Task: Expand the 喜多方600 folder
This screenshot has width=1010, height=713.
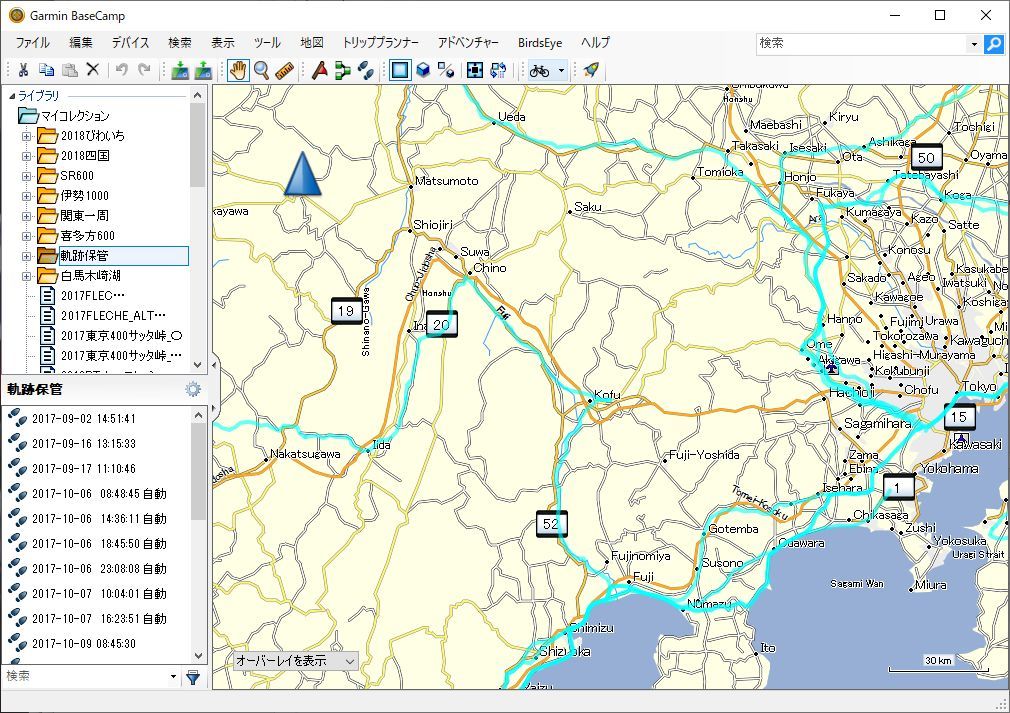Action: coord(26,236)
